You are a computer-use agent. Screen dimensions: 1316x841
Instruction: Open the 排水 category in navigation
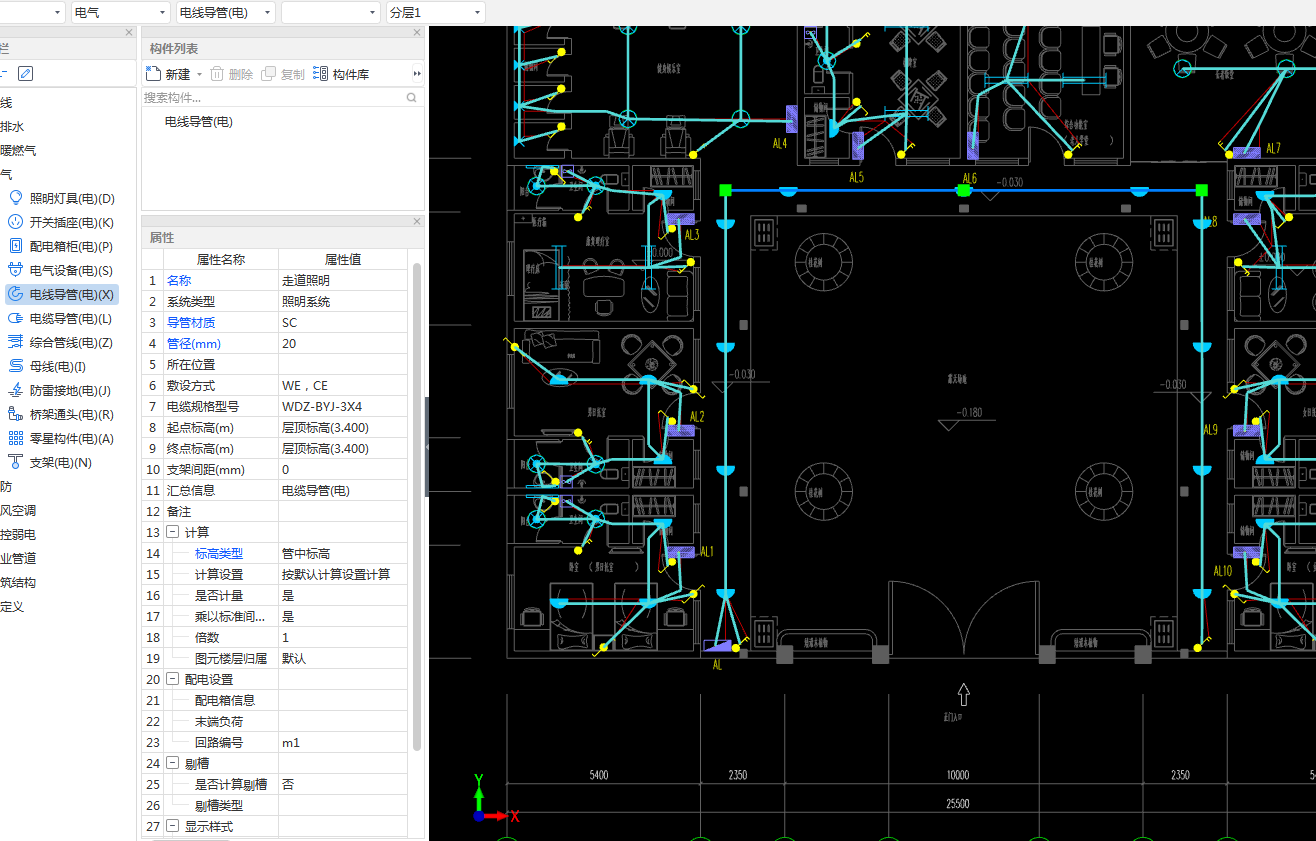pyautogui.click(x=12, y=127)
